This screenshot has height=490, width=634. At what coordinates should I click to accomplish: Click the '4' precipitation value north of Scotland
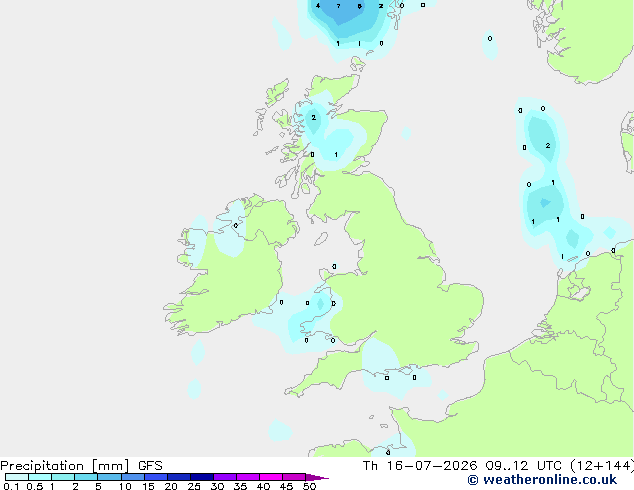coord(318,6)
